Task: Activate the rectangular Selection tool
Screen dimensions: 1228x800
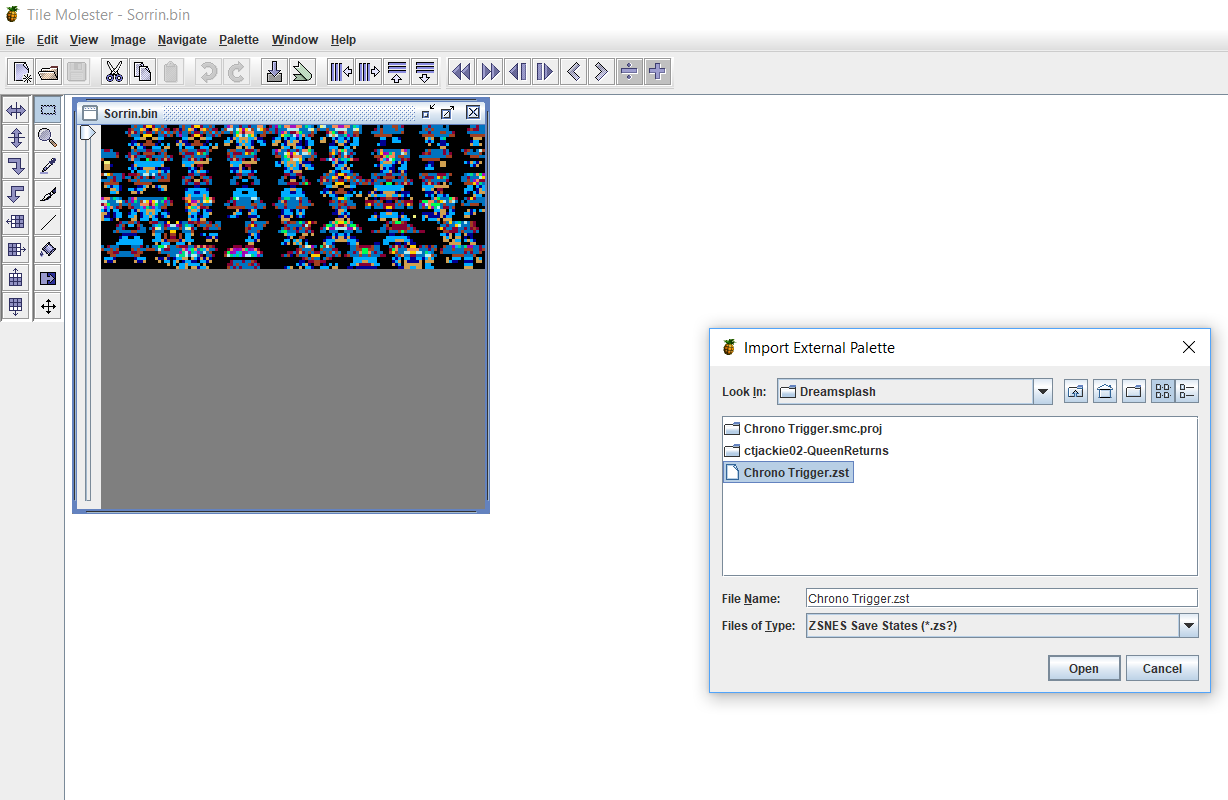Action: coord(47,110)
